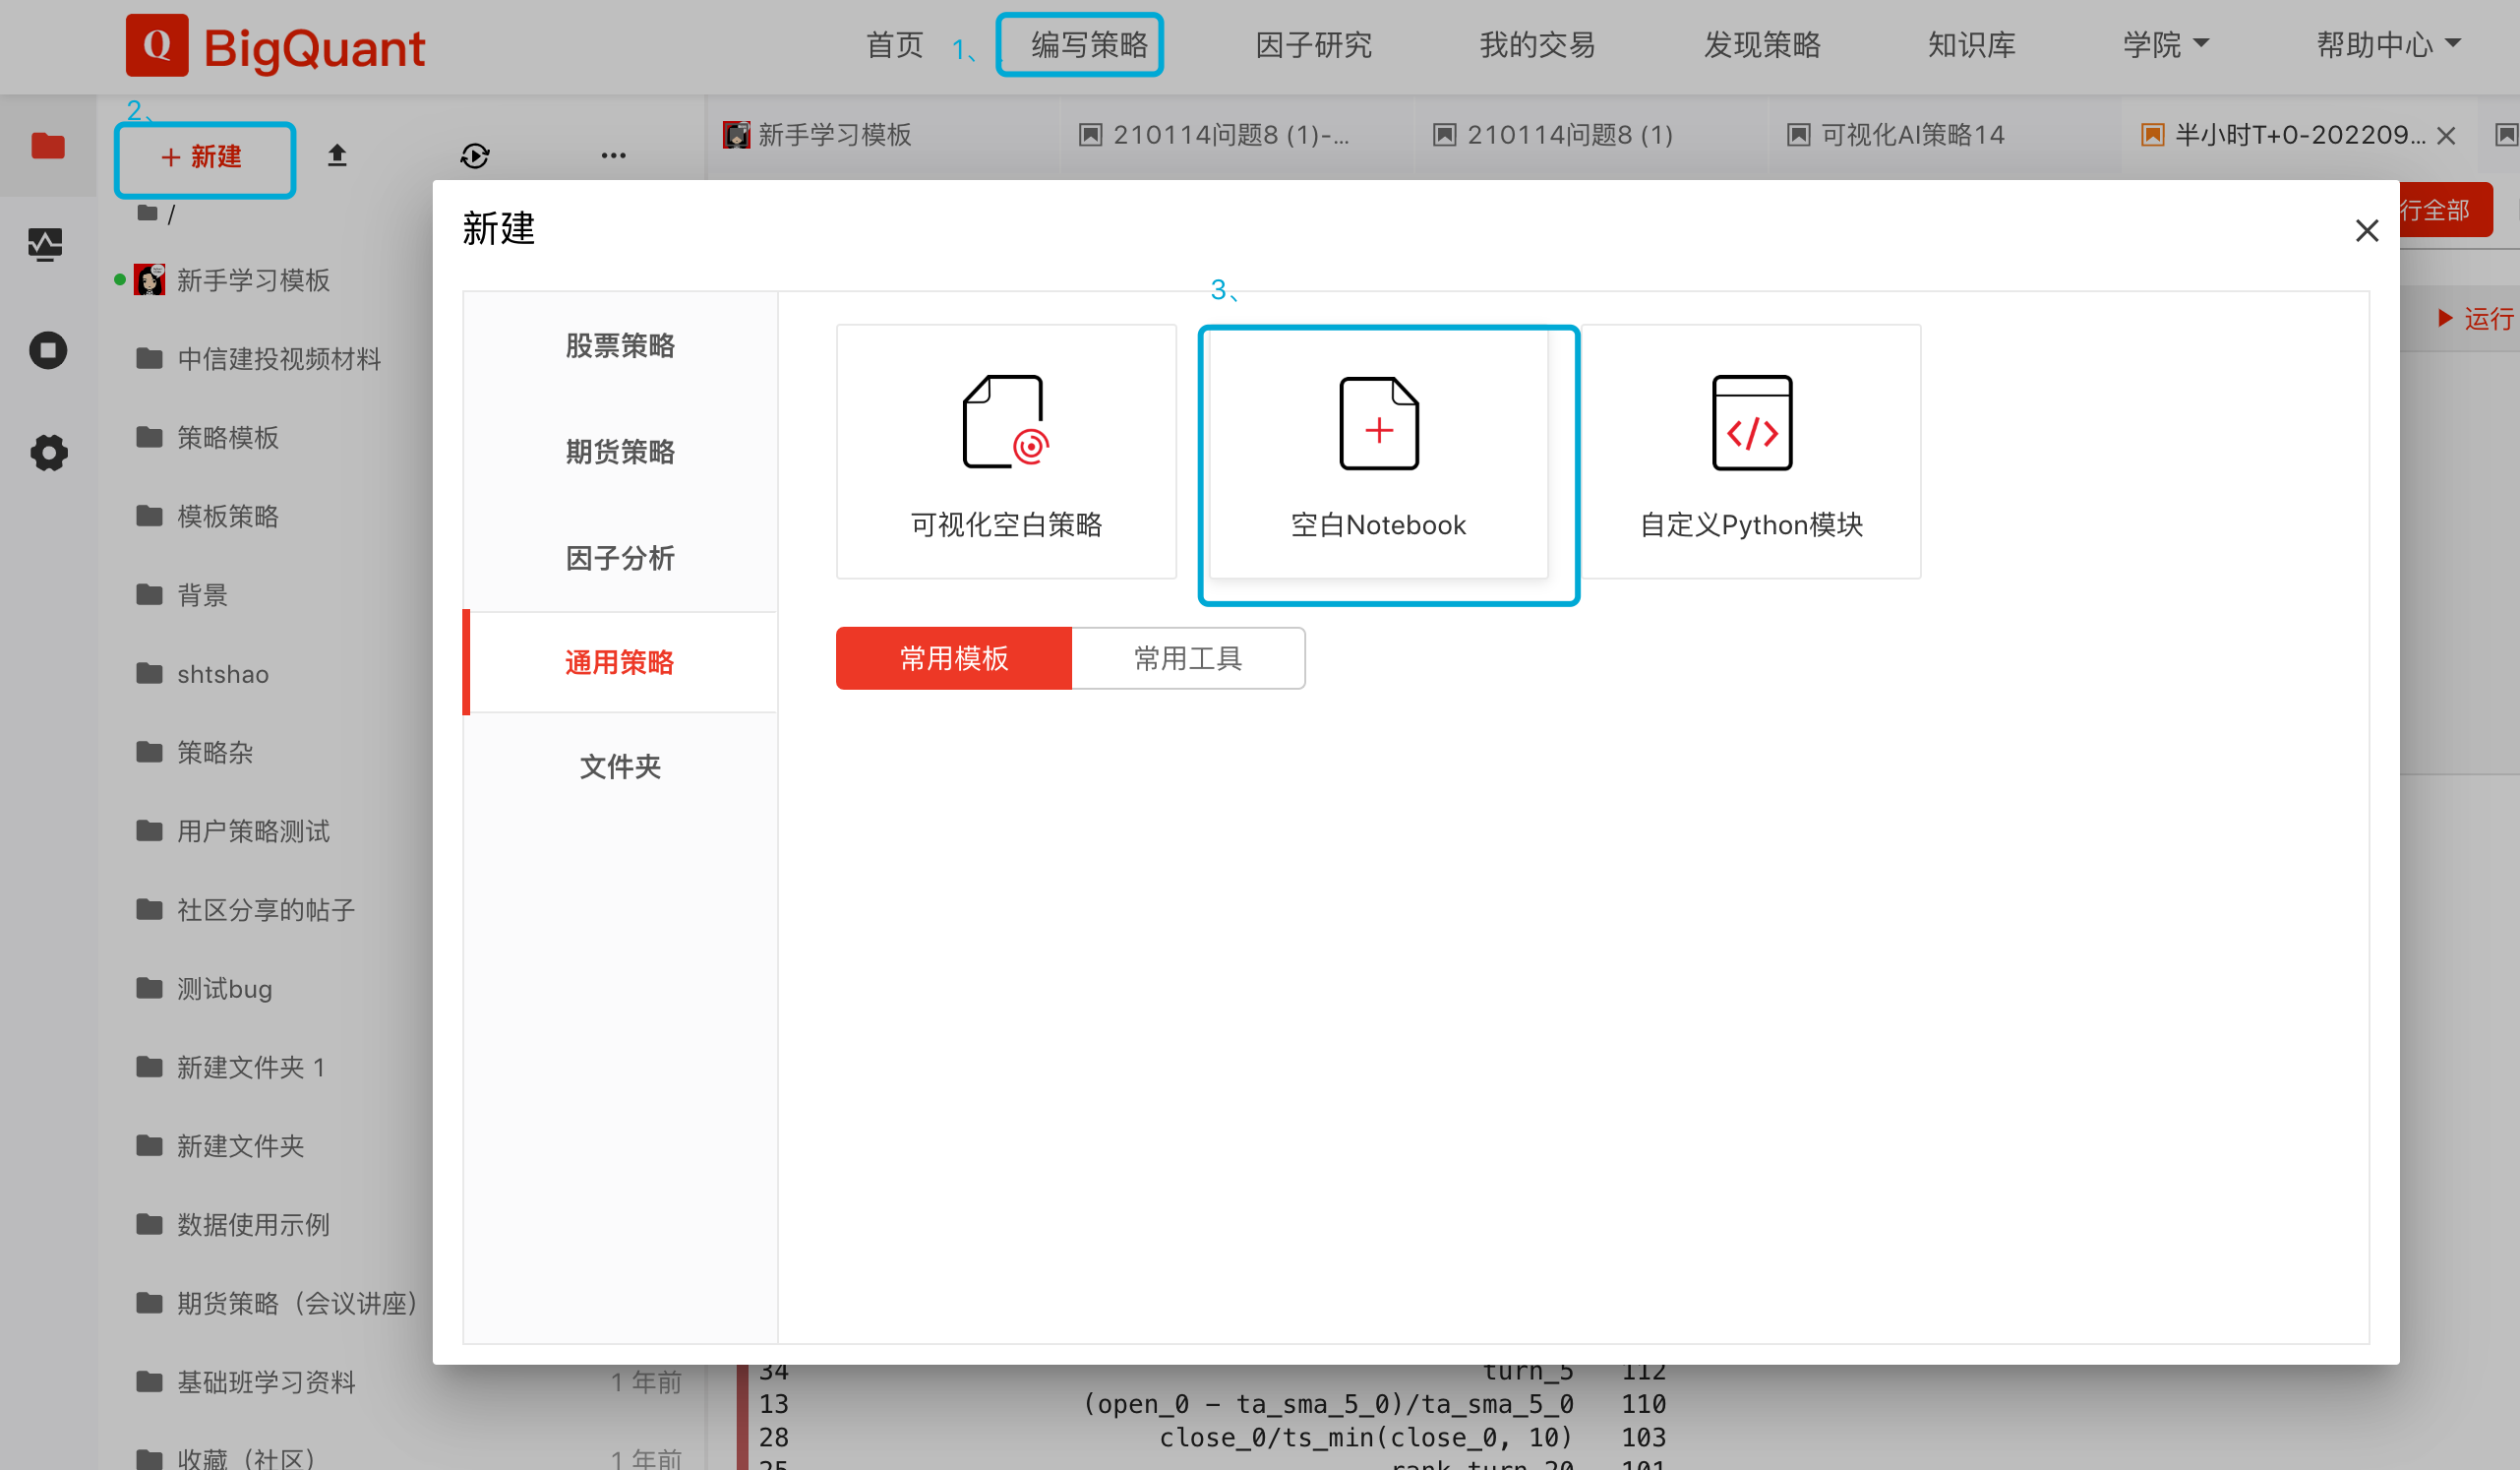Open the activity monitor sidebar icon
Image resolution: width=2520 pixels, height=1470 pixels.
46,244
